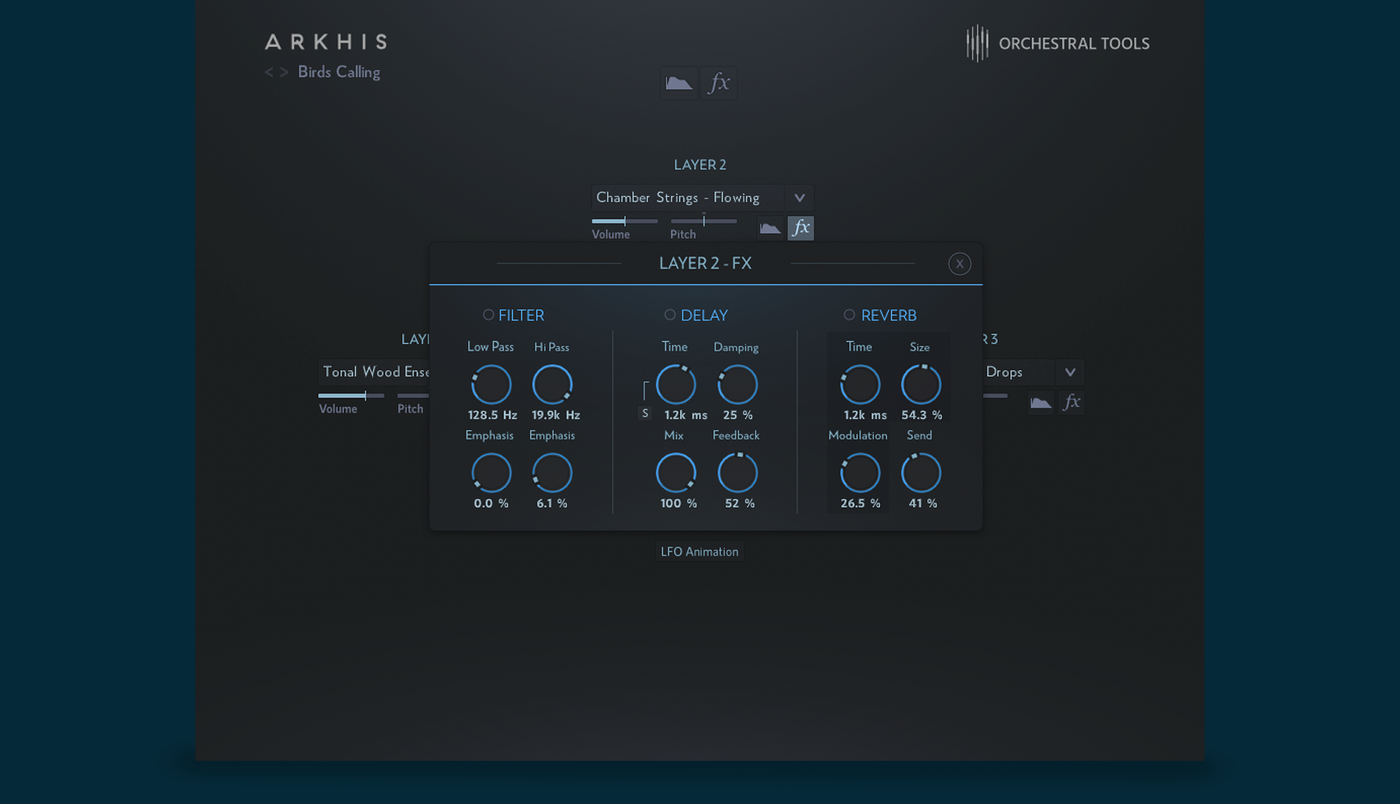Click the LAYER 2 heading
This screenshot has height=804, width=1400.
point(700,165)
